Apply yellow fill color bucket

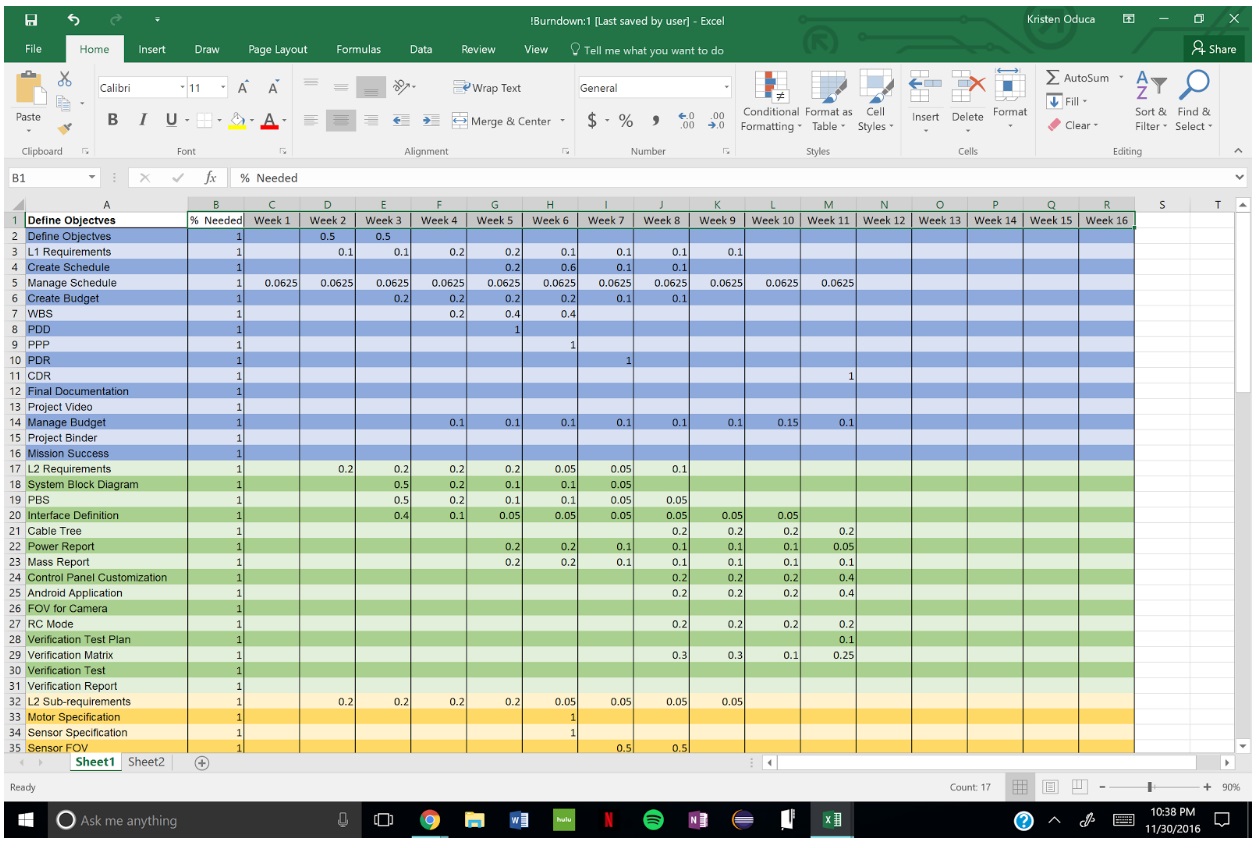[237, 120]
